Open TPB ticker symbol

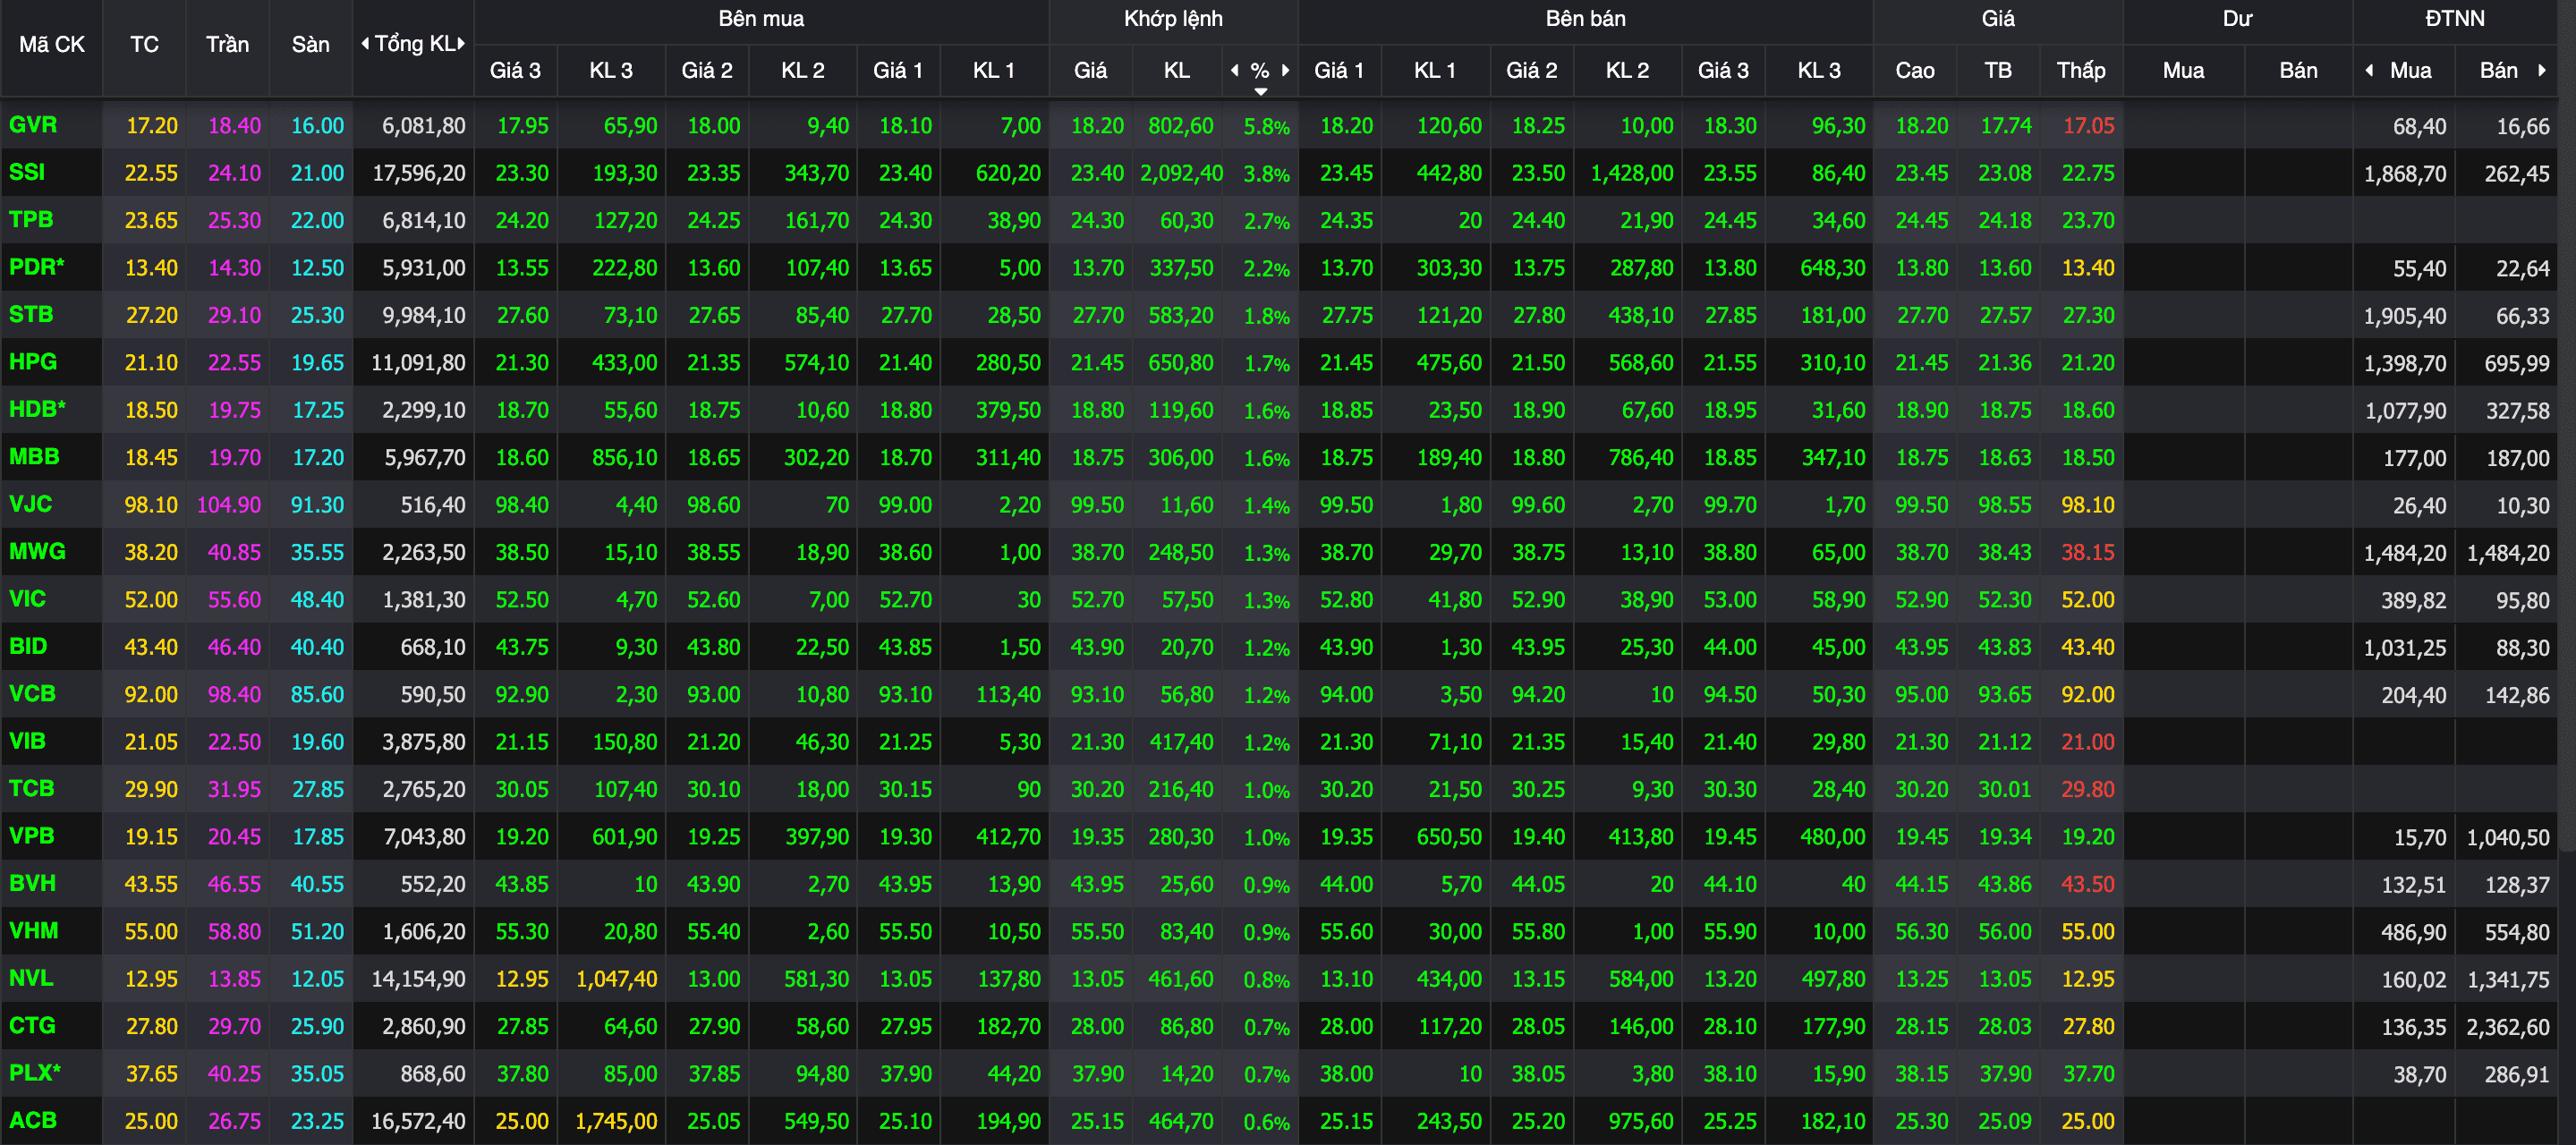(x=31, y=219)
